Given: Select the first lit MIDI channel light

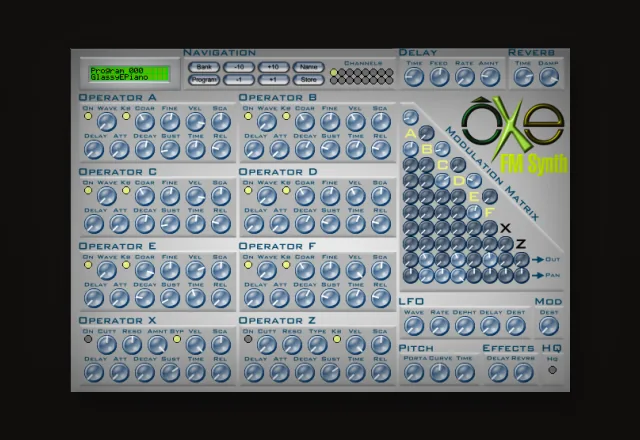Looking at the screenshot, I should pyautogui.click(x=333, y=72).
